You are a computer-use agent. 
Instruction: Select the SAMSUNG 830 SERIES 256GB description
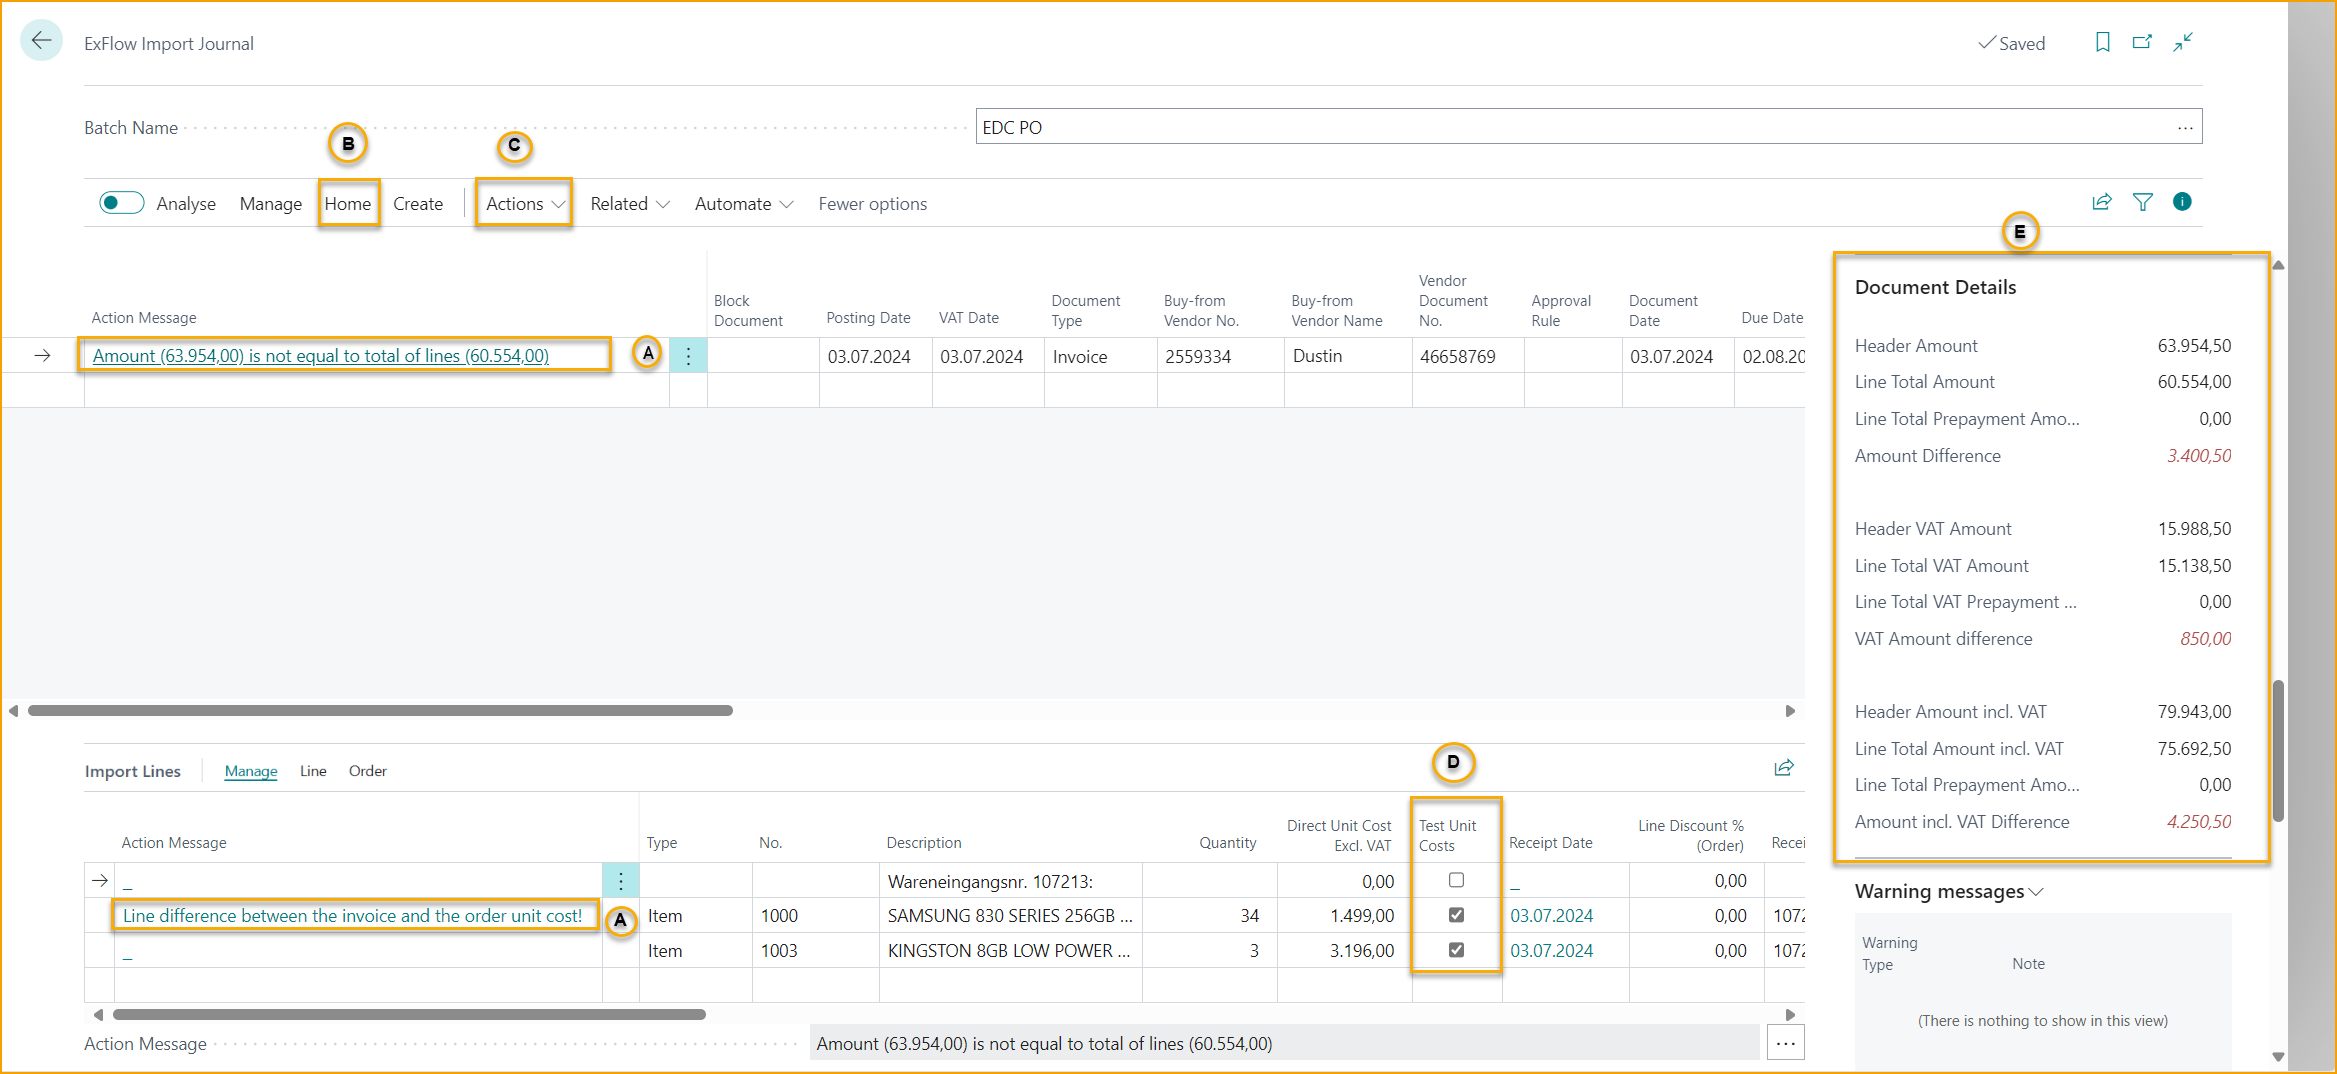coord(1010,916)
